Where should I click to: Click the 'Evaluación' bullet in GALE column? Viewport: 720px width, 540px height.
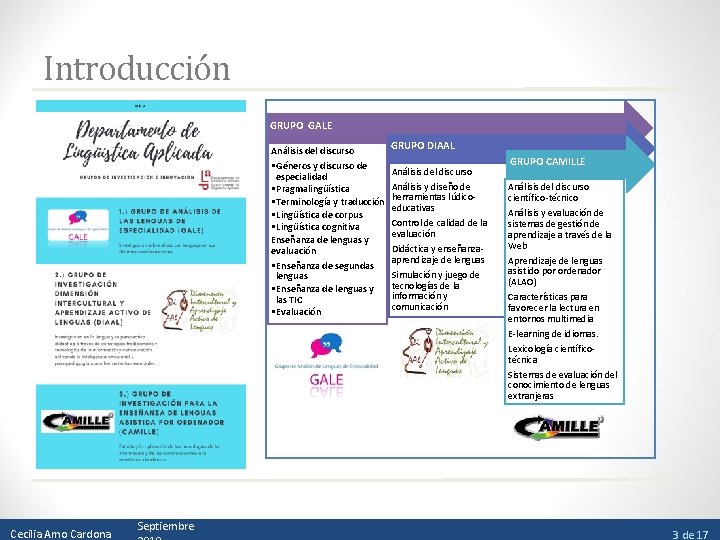[296, 312]
